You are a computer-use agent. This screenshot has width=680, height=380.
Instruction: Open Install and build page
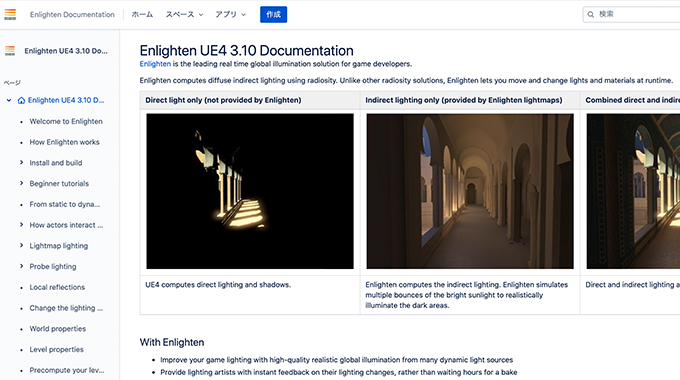coord(56,163)
